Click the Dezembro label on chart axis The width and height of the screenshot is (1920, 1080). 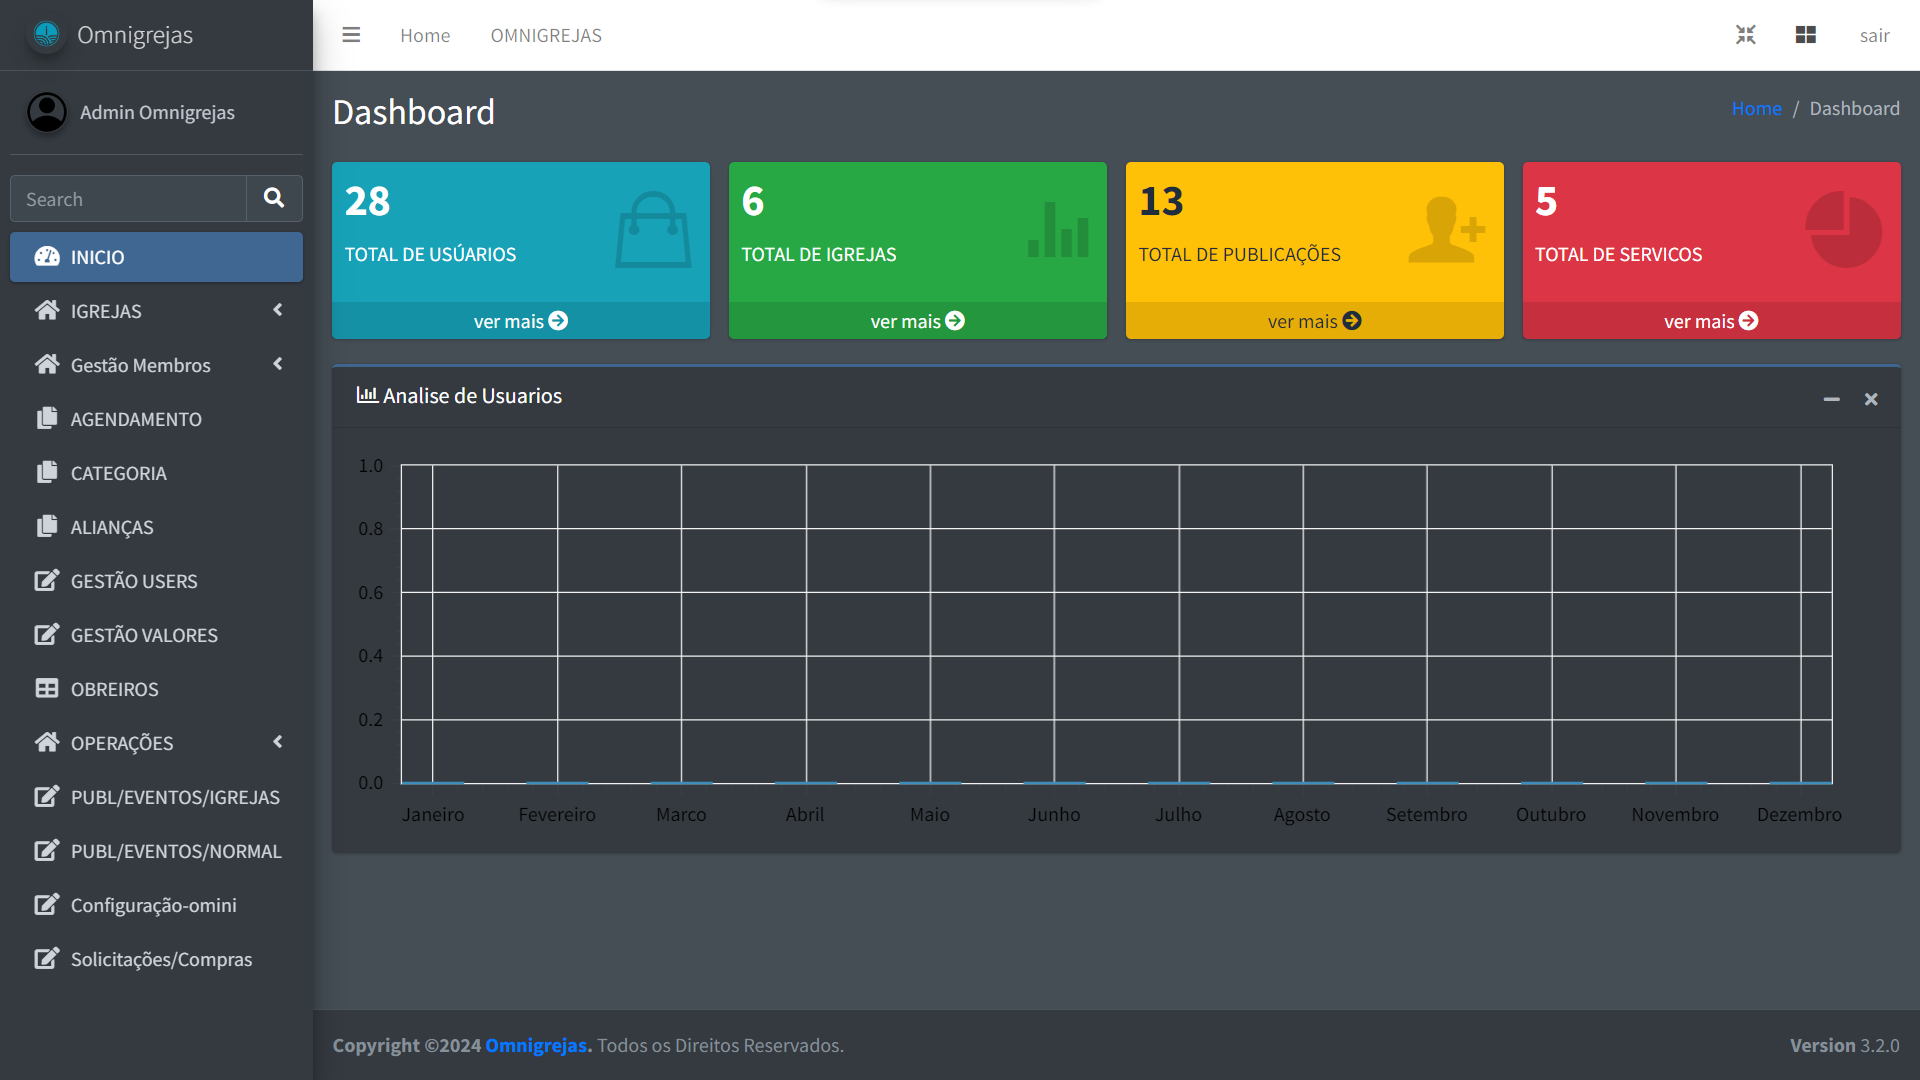[x=1799, y=814]
